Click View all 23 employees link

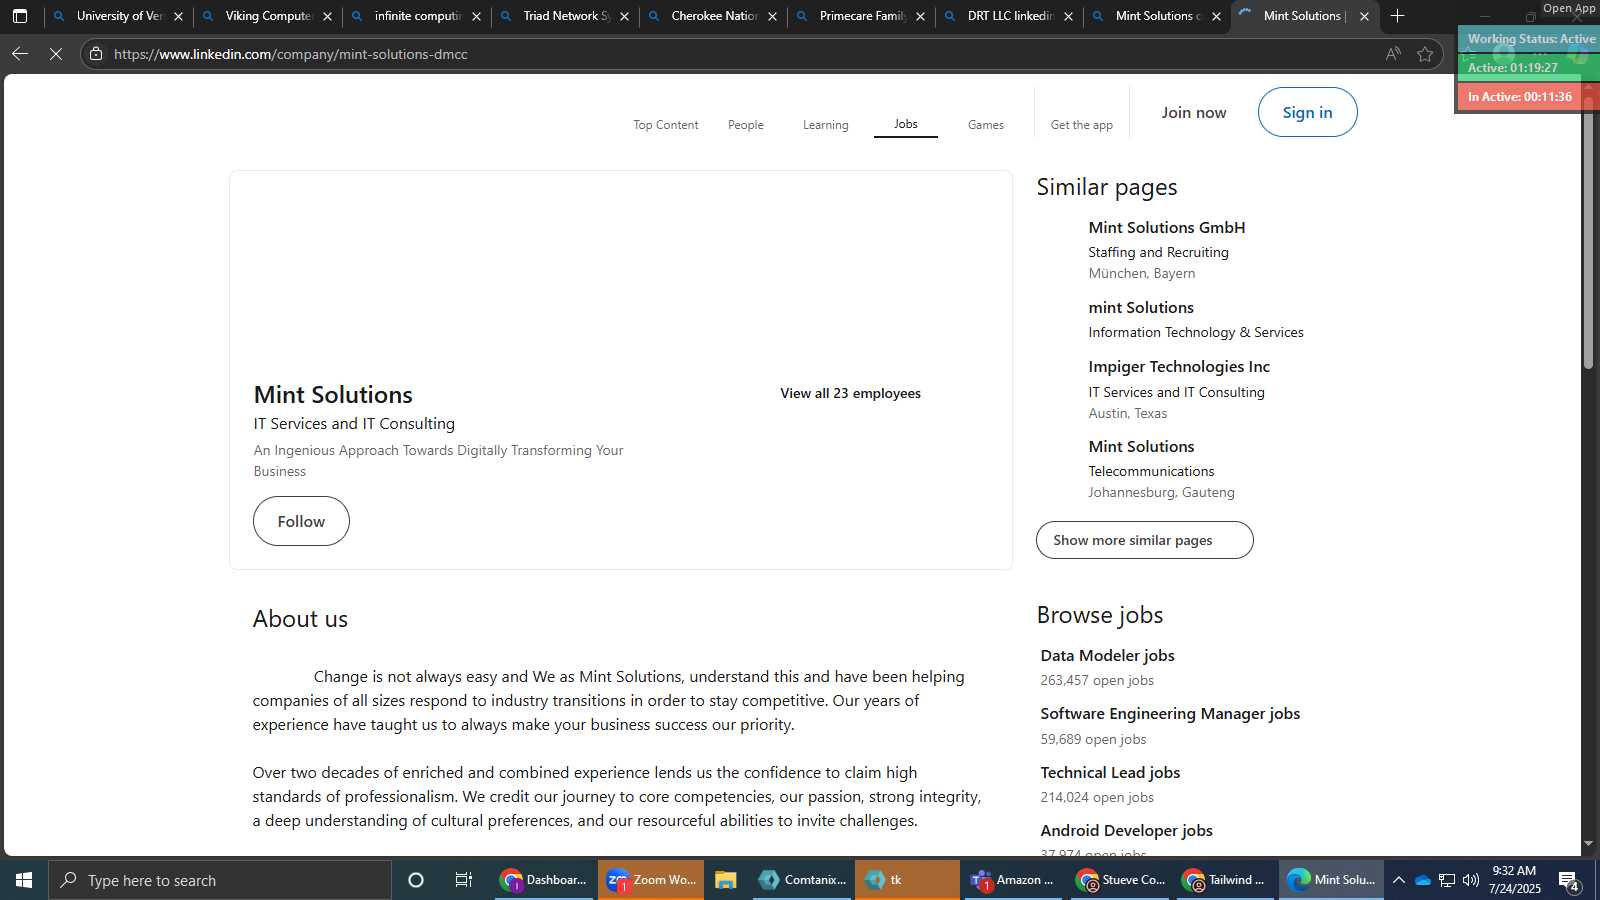(x=850, y=393)
